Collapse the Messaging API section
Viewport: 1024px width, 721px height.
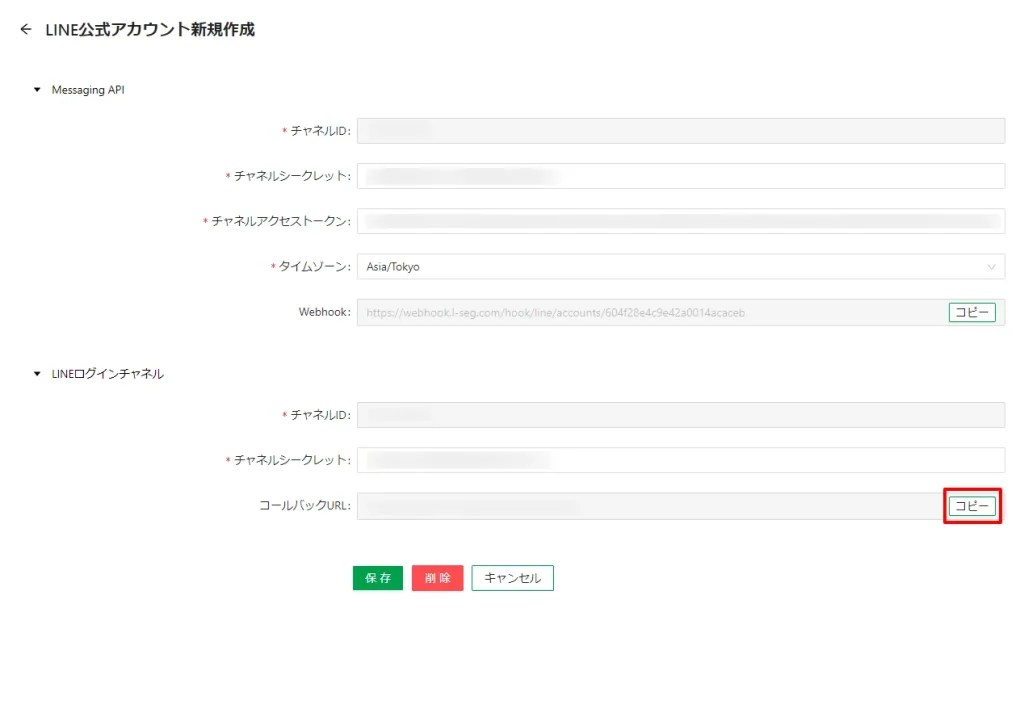tap(37, 89)
